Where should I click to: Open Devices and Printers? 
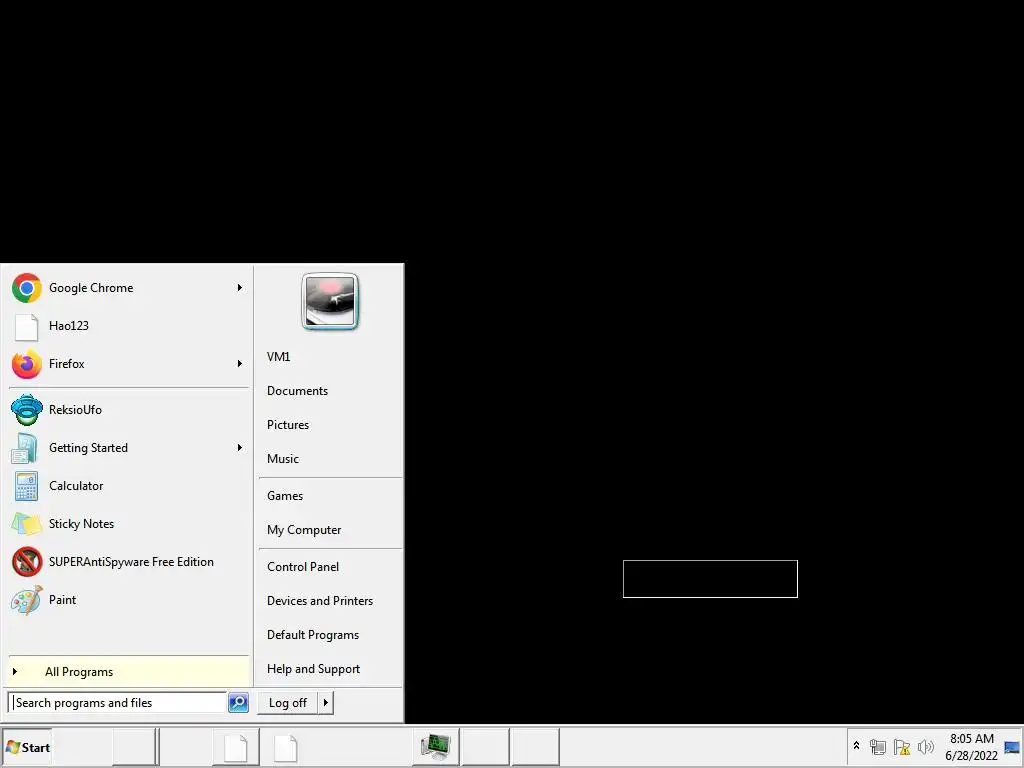tap(319, 601)
